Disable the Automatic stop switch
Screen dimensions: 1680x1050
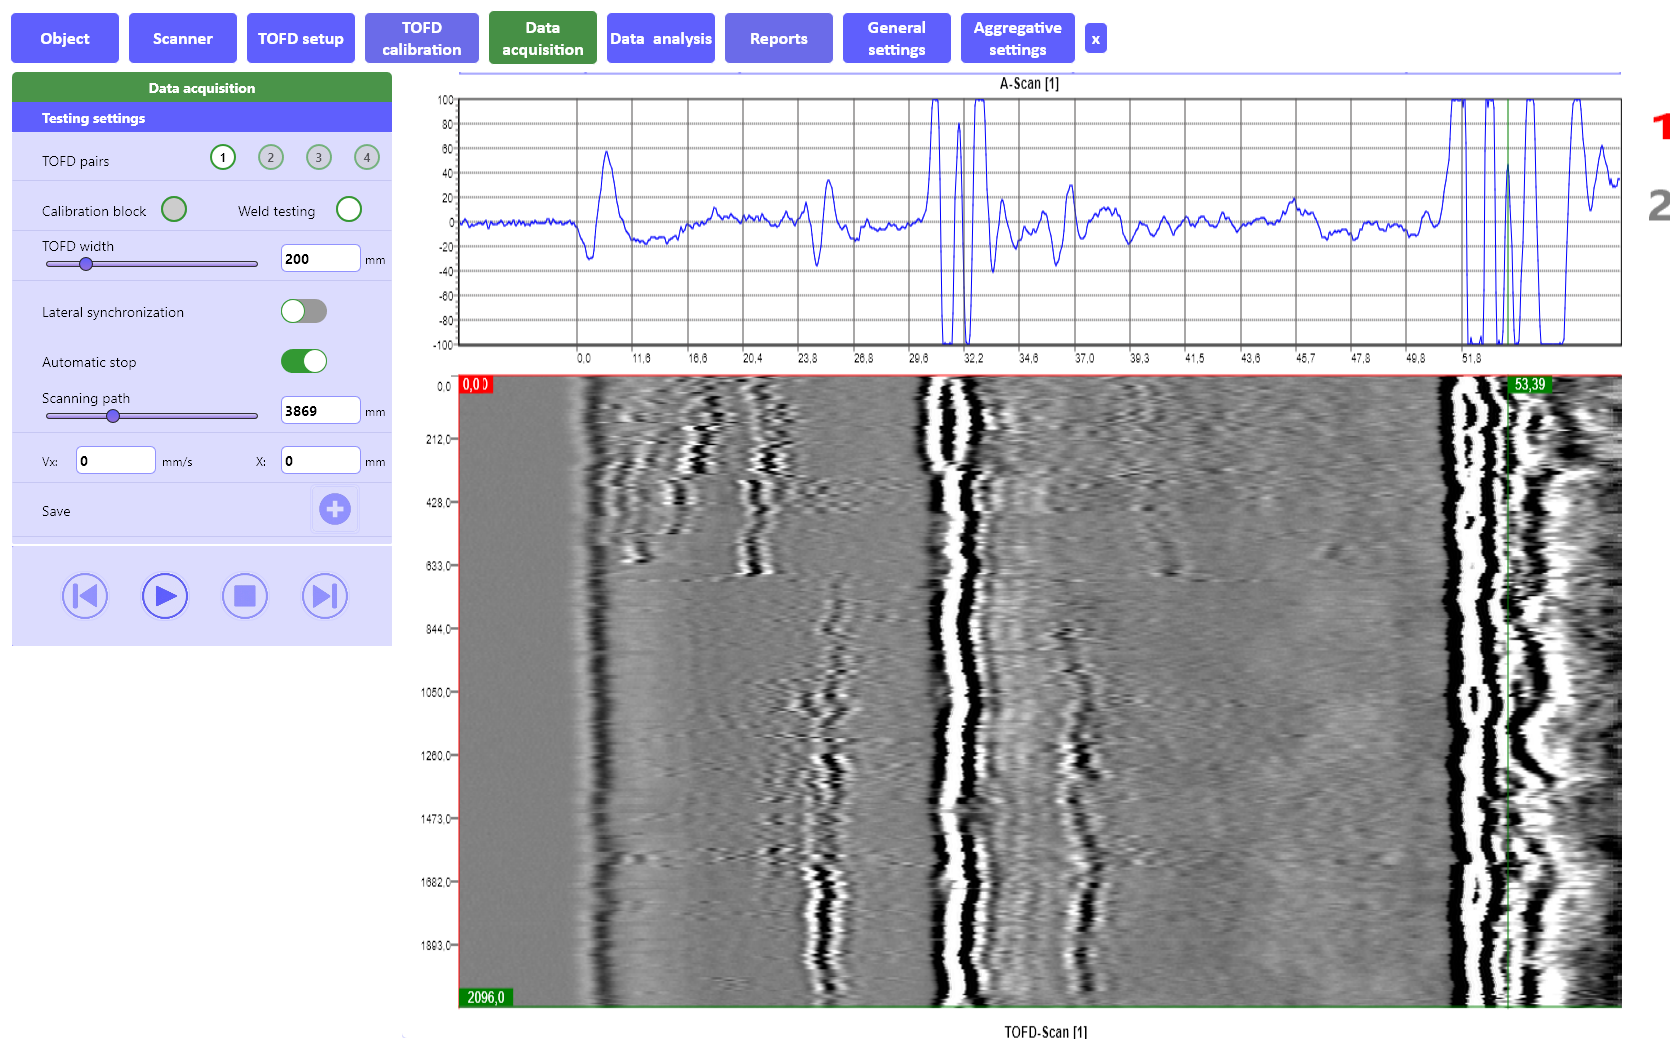[x=304, y=362]
